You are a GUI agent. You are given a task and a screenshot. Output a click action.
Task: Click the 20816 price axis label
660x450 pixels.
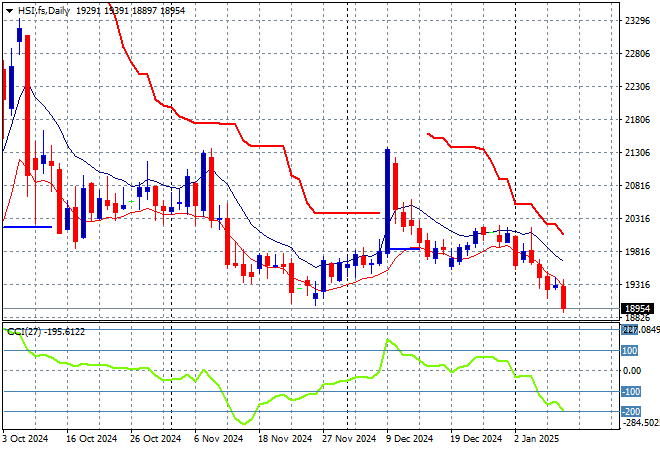coord(638,186)
